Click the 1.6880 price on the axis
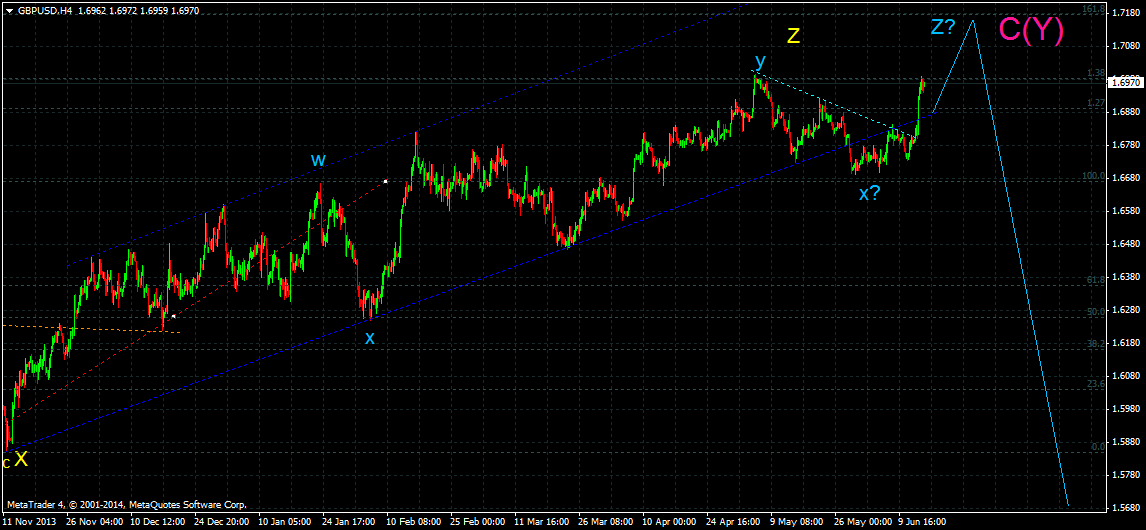This screenshot has width=1146, height=530. pos(1126,112)
